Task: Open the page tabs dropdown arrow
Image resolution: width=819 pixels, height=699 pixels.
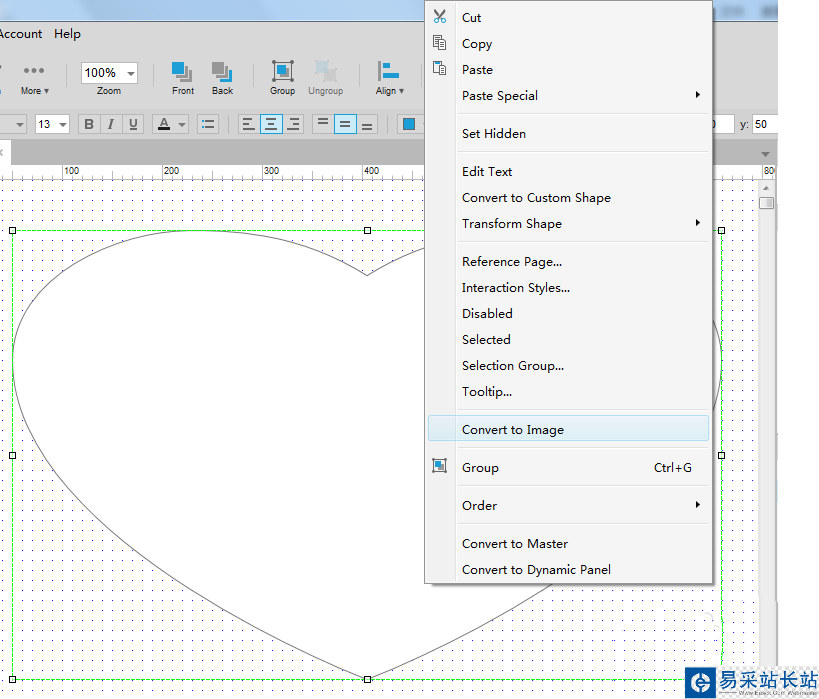Action: click(x=765, y=154)
